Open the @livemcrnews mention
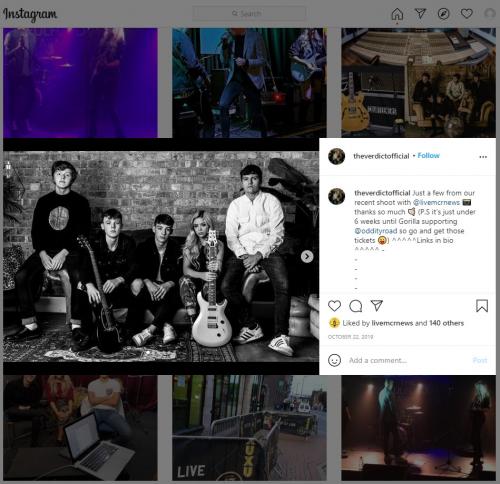 click(436, 202)
